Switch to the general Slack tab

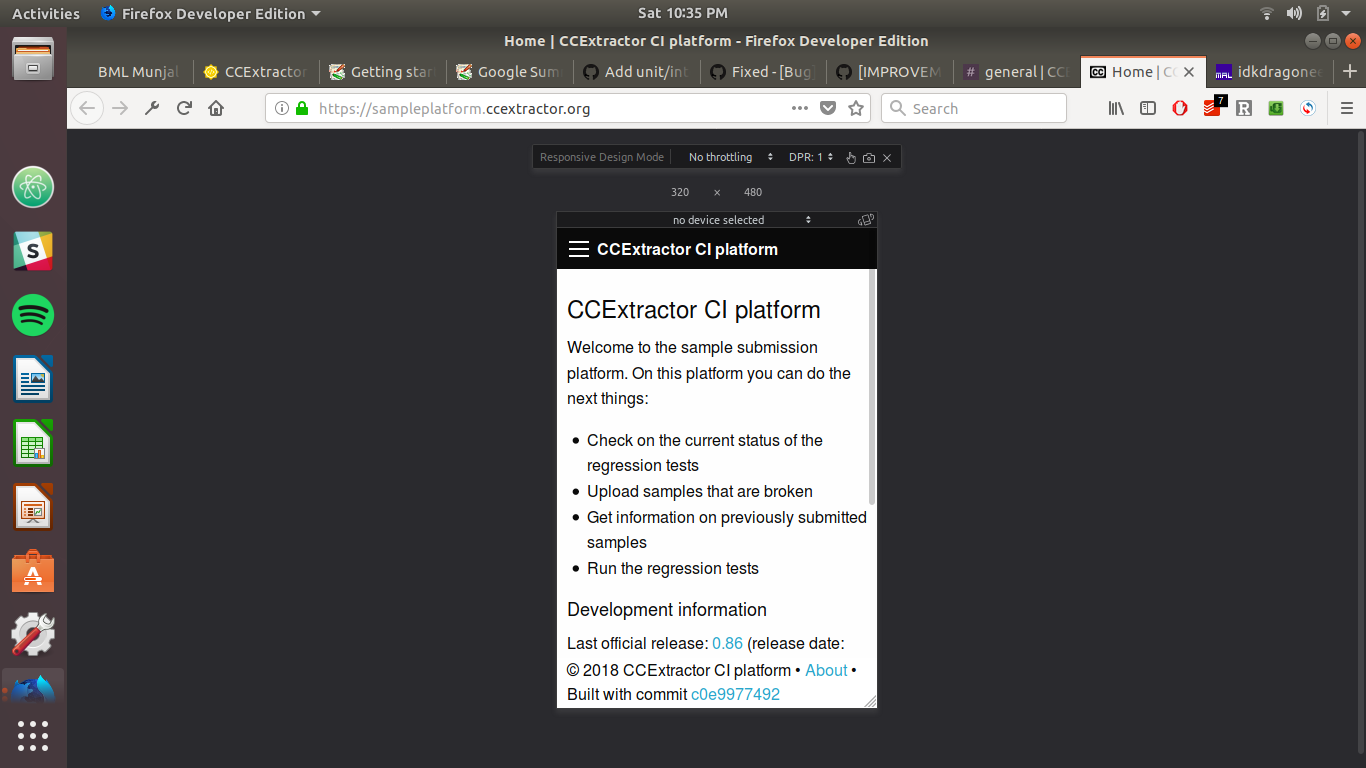point(1017,72)
